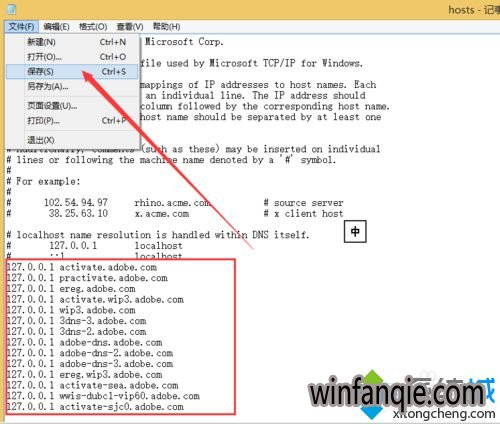Click the Notepad icon in title bar
500x424 pixels.
coord(12,9)
